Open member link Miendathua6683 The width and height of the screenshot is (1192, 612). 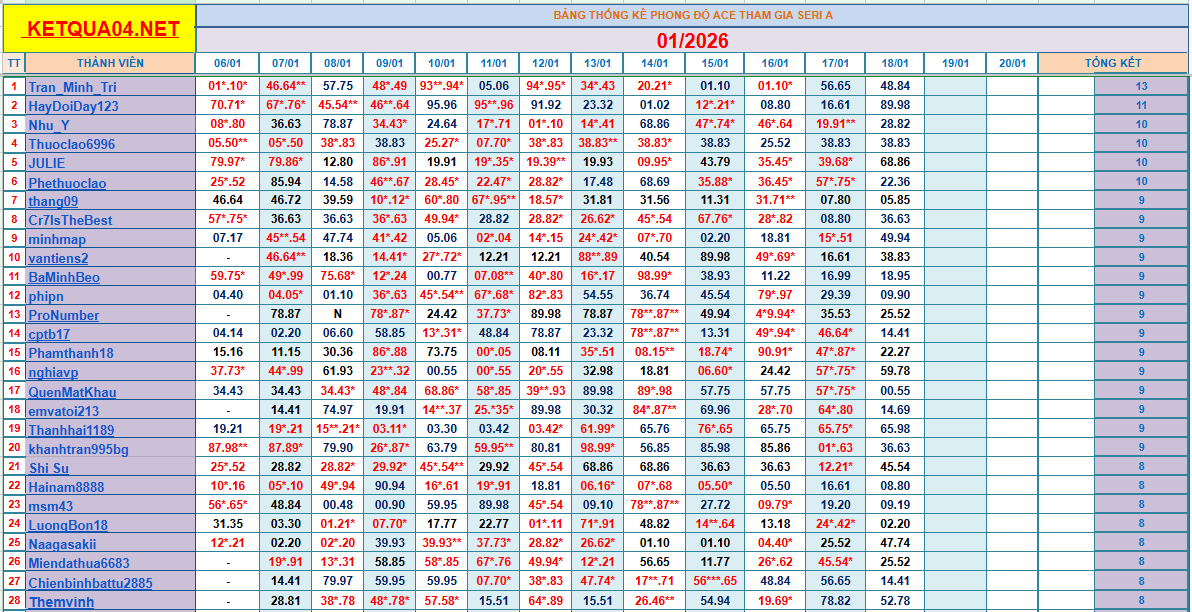click(79, 563)
